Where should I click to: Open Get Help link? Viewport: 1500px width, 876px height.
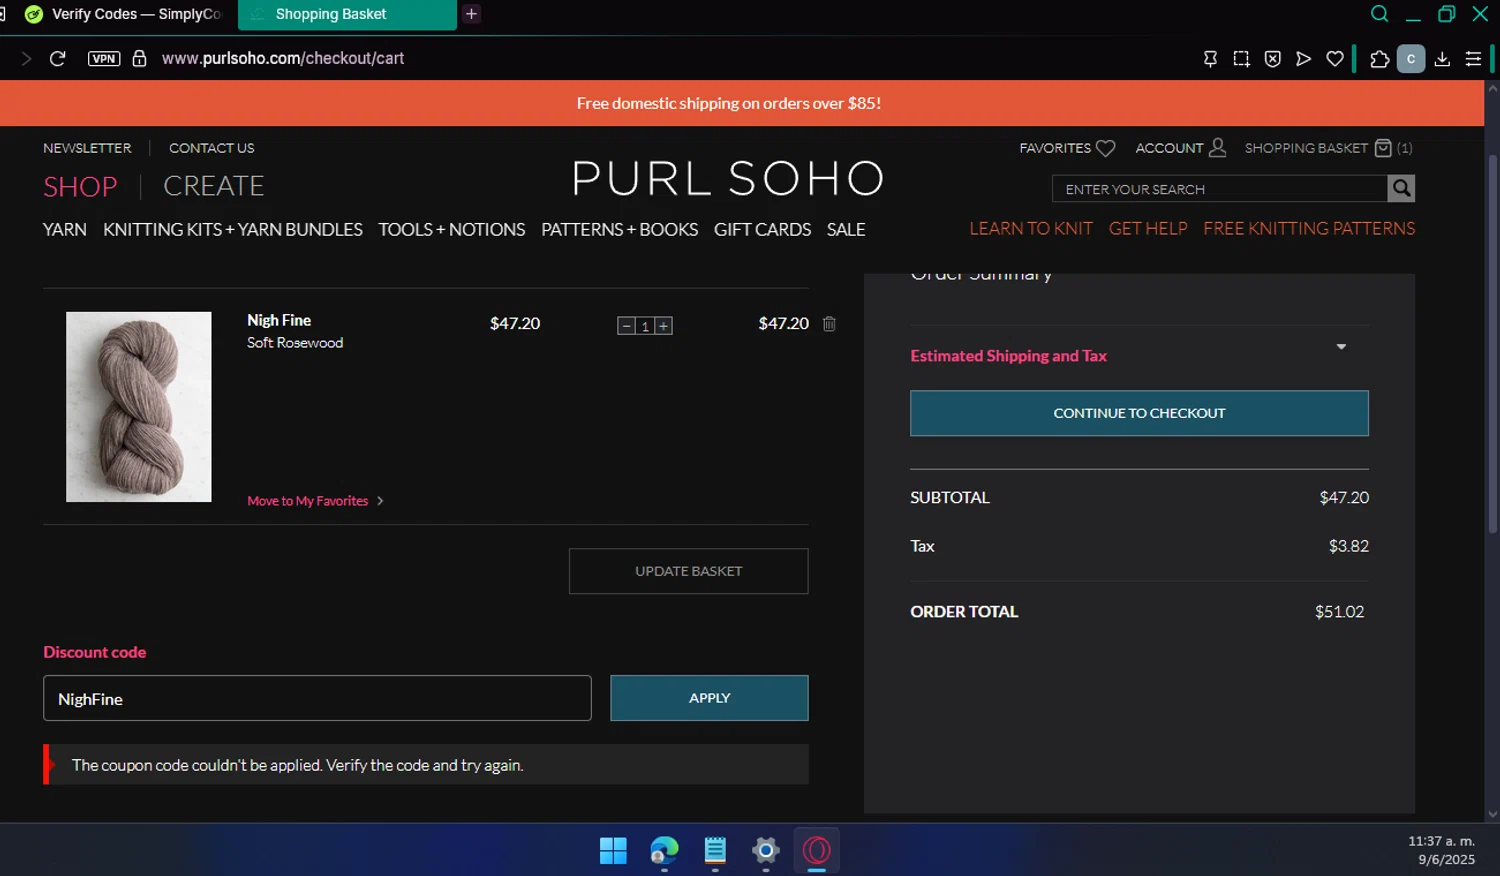coord(1148,229)
